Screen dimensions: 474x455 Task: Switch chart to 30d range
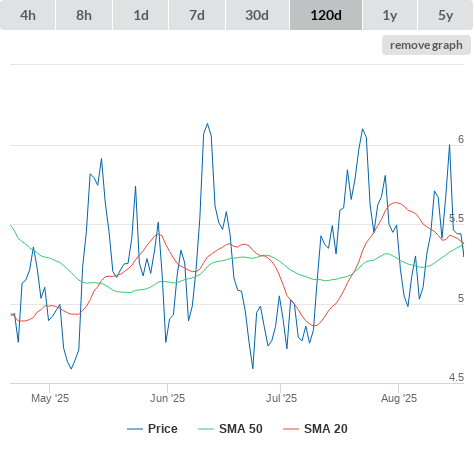pos(257,15)
